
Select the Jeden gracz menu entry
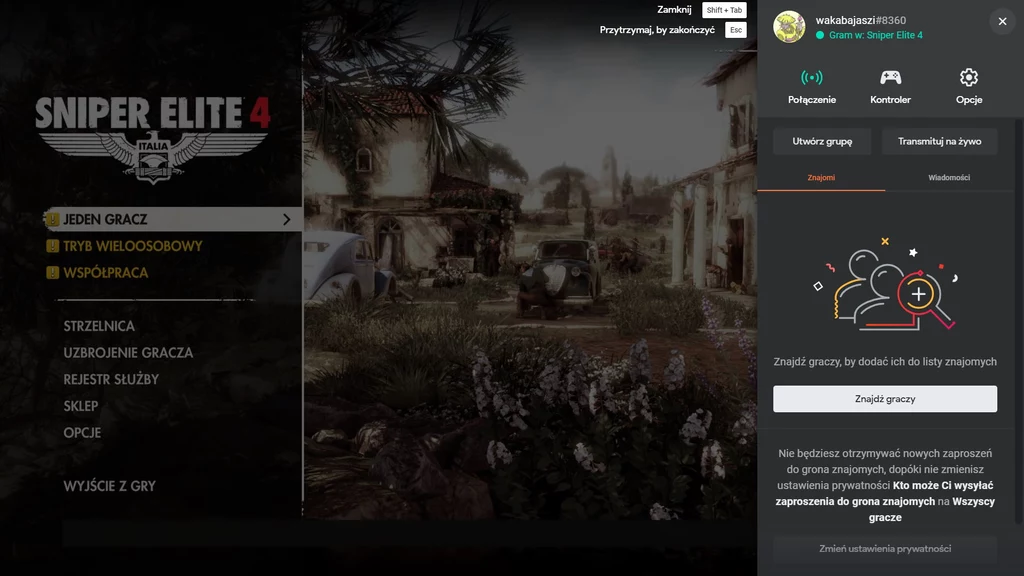[x=173, y=219]
